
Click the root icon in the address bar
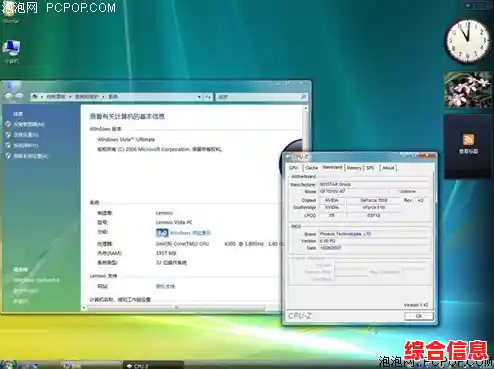35,97
